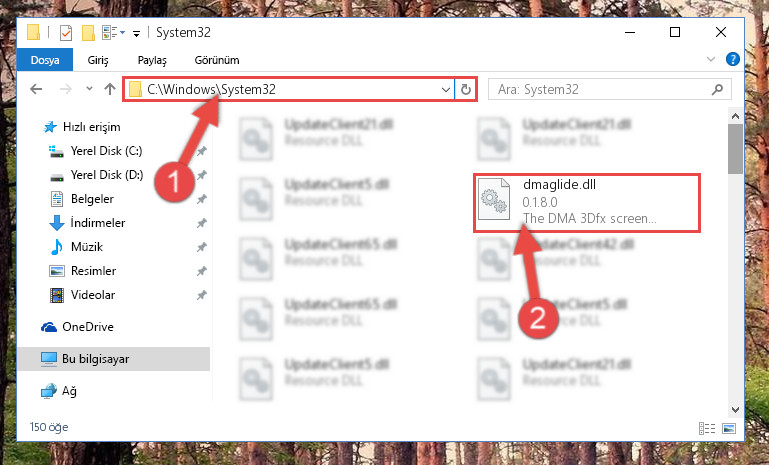Unpin Müzik using its pin icon

pyautogui.click(x=201, y=247)
